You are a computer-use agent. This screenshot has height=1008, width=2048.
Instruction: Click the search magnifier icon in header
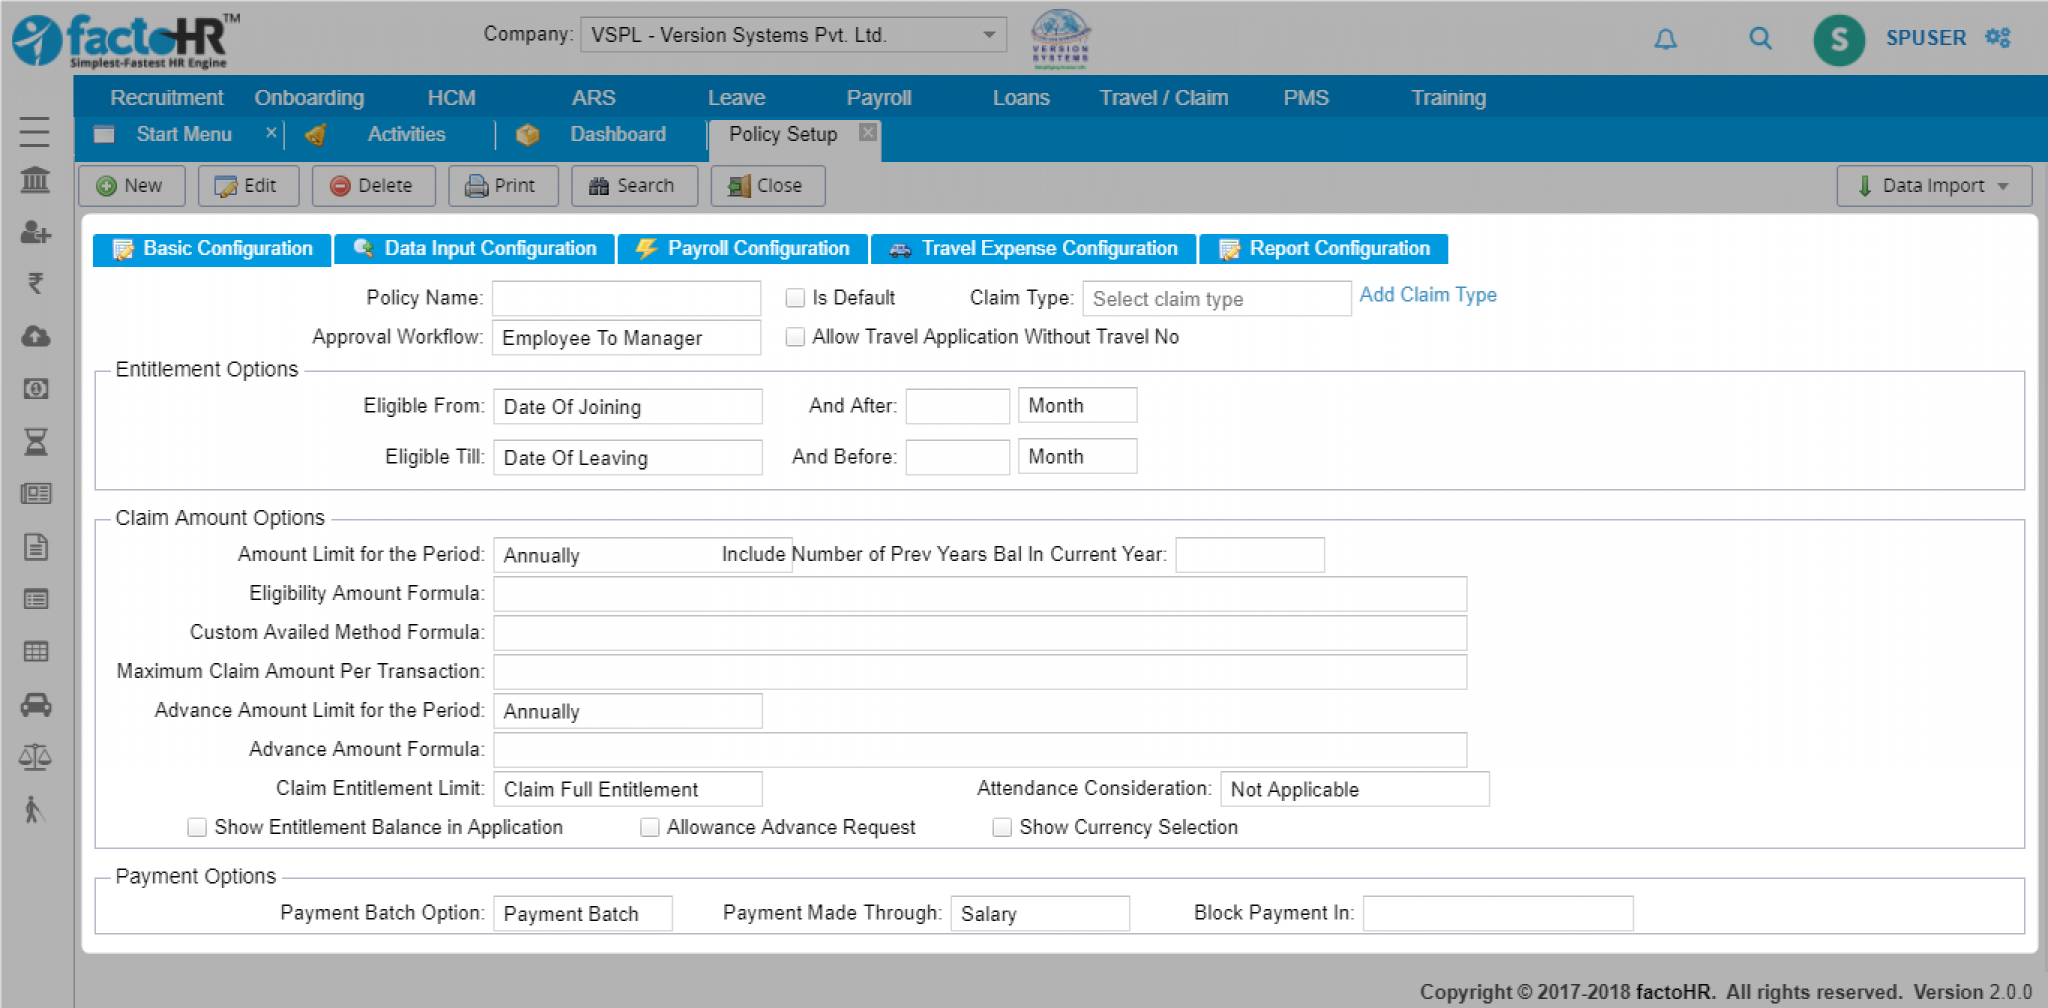point(1759,39)
